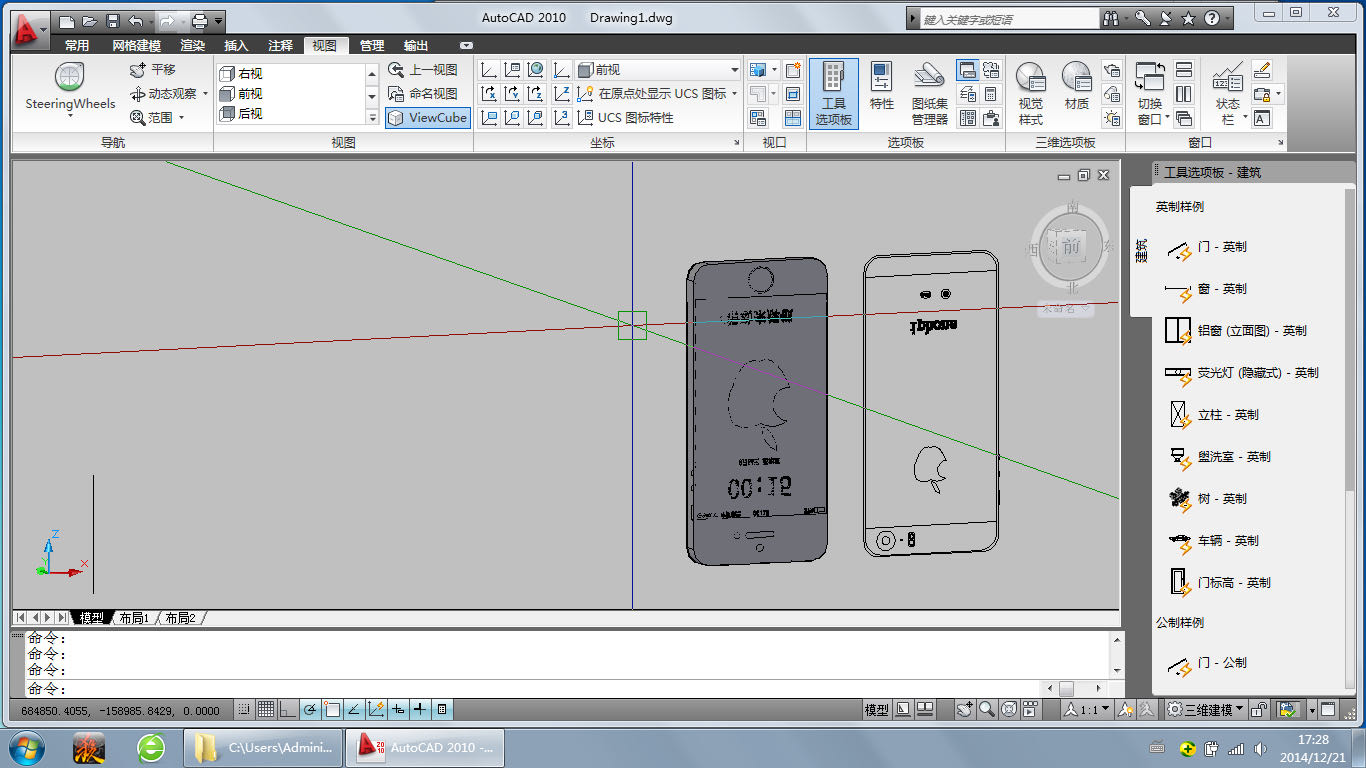Switch to the 常用 ribbon tab
The image size is (1366, 768).
[x=77, y=45]
